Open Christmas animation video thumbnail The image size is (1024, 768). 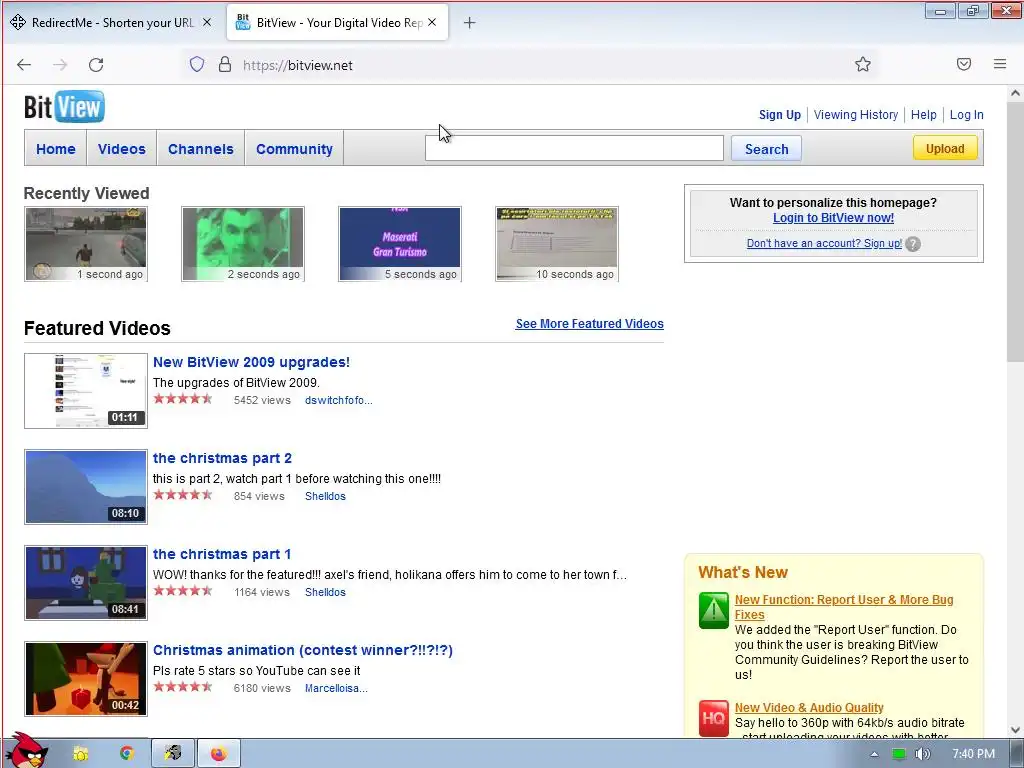pos(86,679)
